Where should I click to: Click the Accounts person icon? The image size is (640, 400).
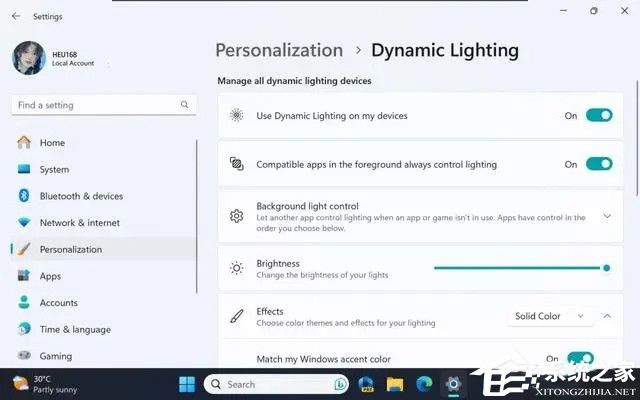[x=24, y=302]
